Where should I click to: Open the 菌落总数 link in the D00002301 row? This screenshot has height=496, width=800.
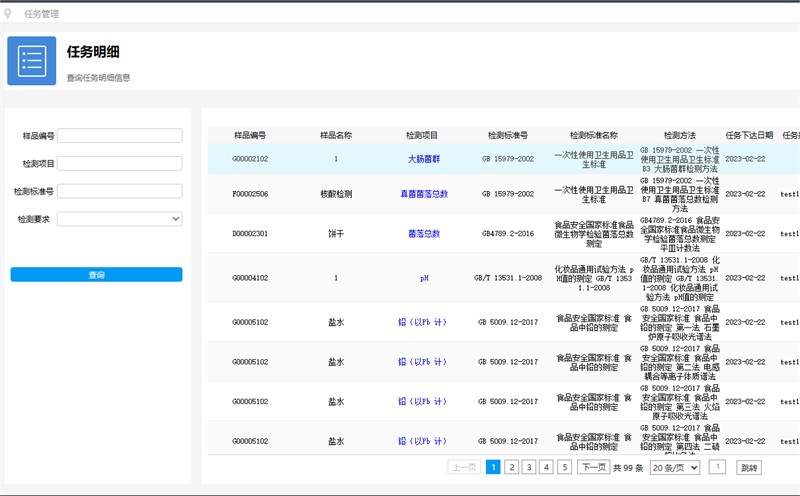coord(423,234)
